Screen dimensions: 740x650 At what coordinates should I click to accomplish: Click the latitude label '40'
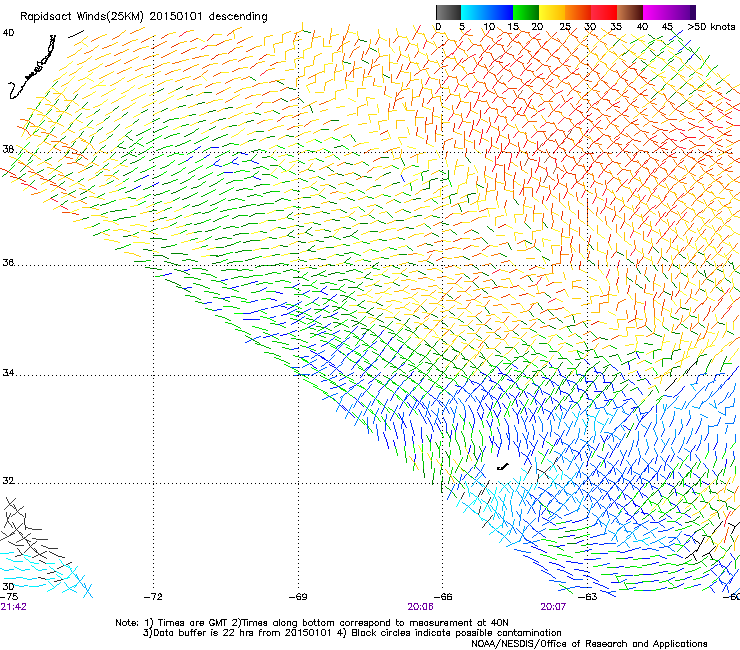pyautogui.click(x=8, y=33)
